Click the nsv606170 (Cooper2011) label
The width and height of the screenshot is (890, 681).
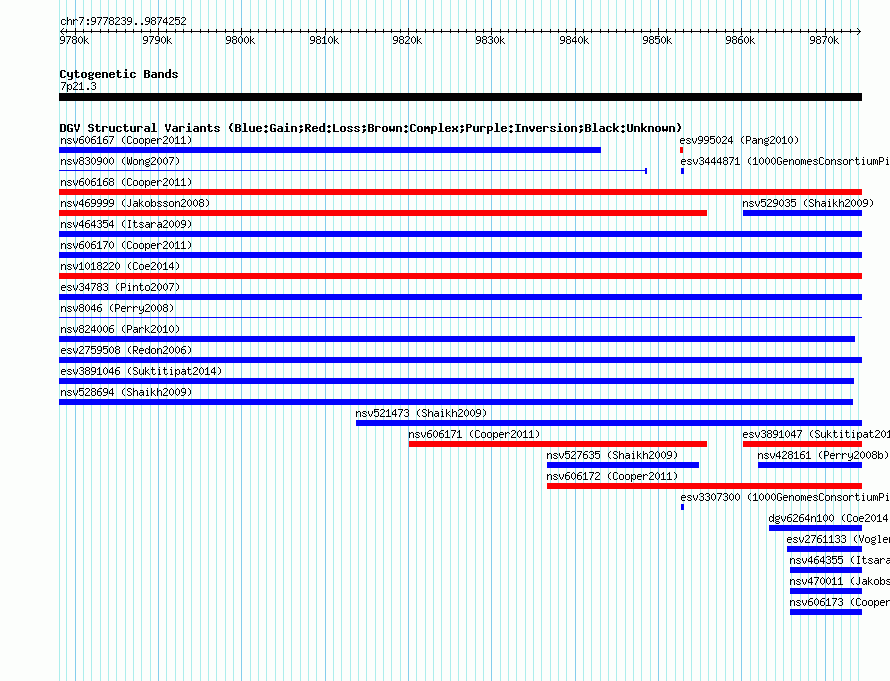click(x=126, y=245)
